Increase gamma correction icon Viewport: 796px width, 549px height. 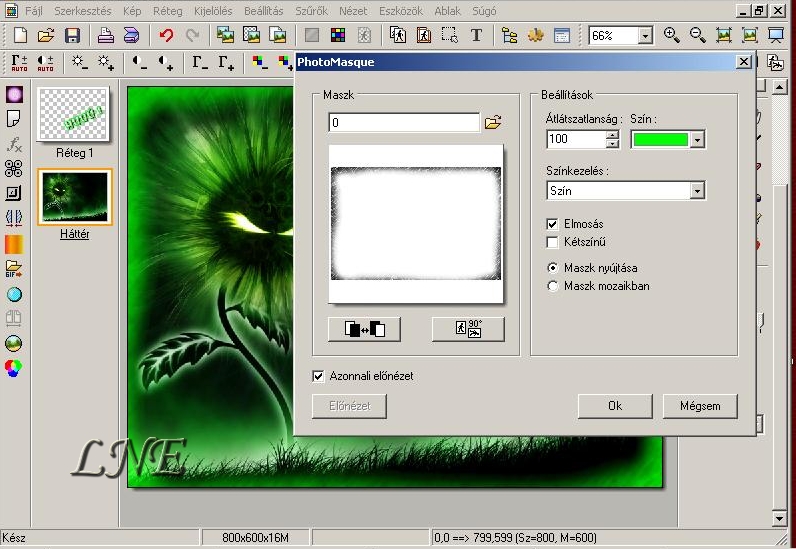pos(226,63)
